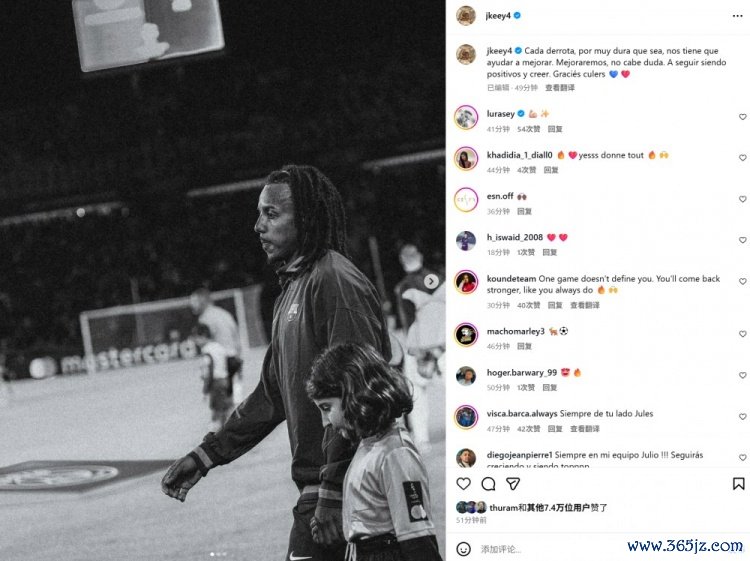The height and width of the screenshot is (561, 750).
Task: Like the post with the heart icon
Action: (x=463, y=484)
